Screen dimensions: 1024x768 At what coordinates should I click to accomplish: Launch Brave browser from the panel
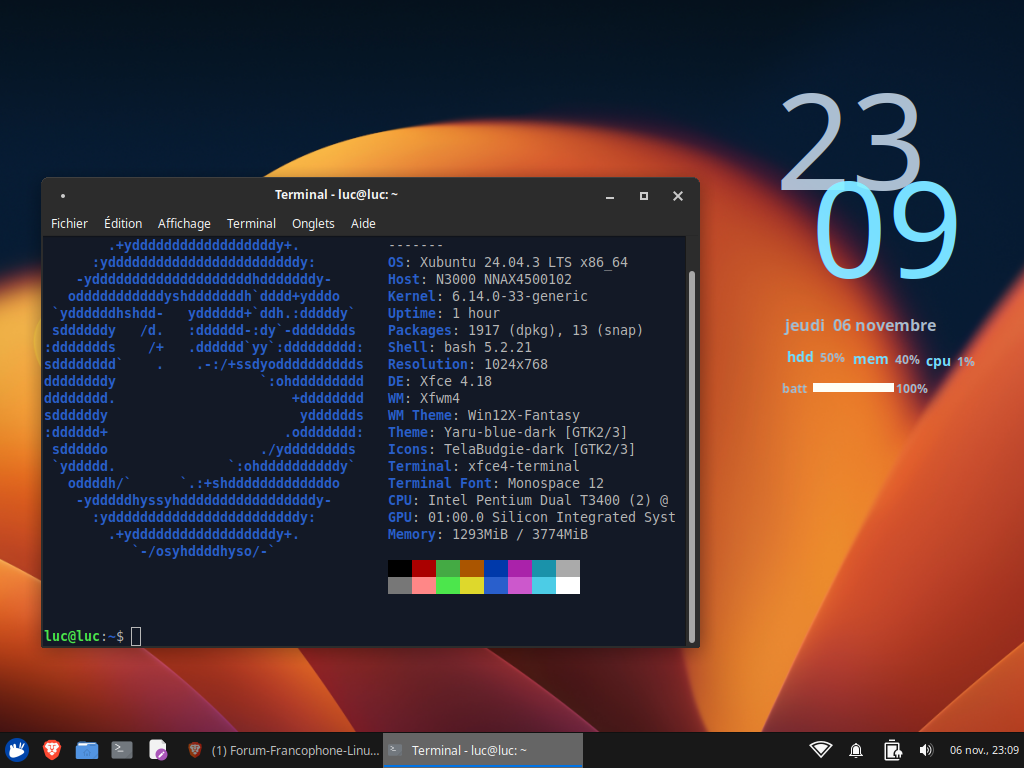click(52, 750)
